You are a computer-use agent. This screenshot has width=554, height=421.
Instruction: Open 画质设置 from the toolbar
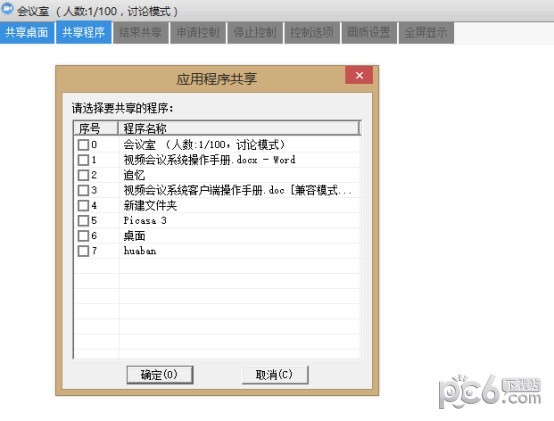(x=369, y=32)
